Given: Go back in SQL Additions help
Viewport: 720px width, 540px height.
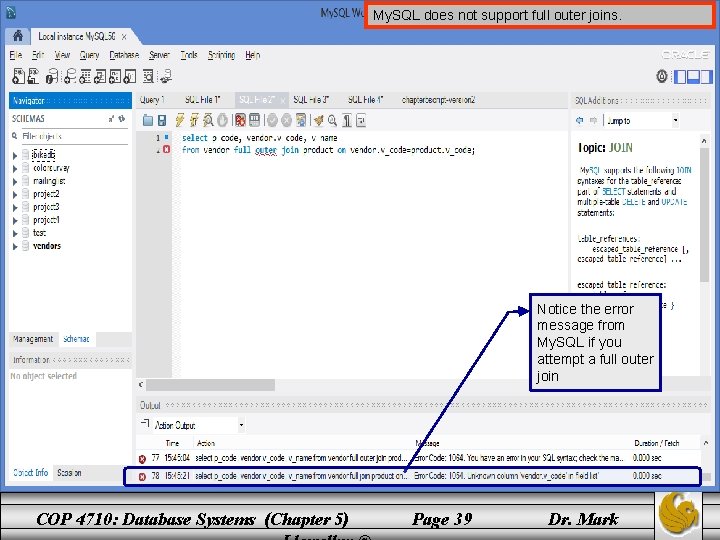Looking at the screenshot, I should tap(579, 120).
